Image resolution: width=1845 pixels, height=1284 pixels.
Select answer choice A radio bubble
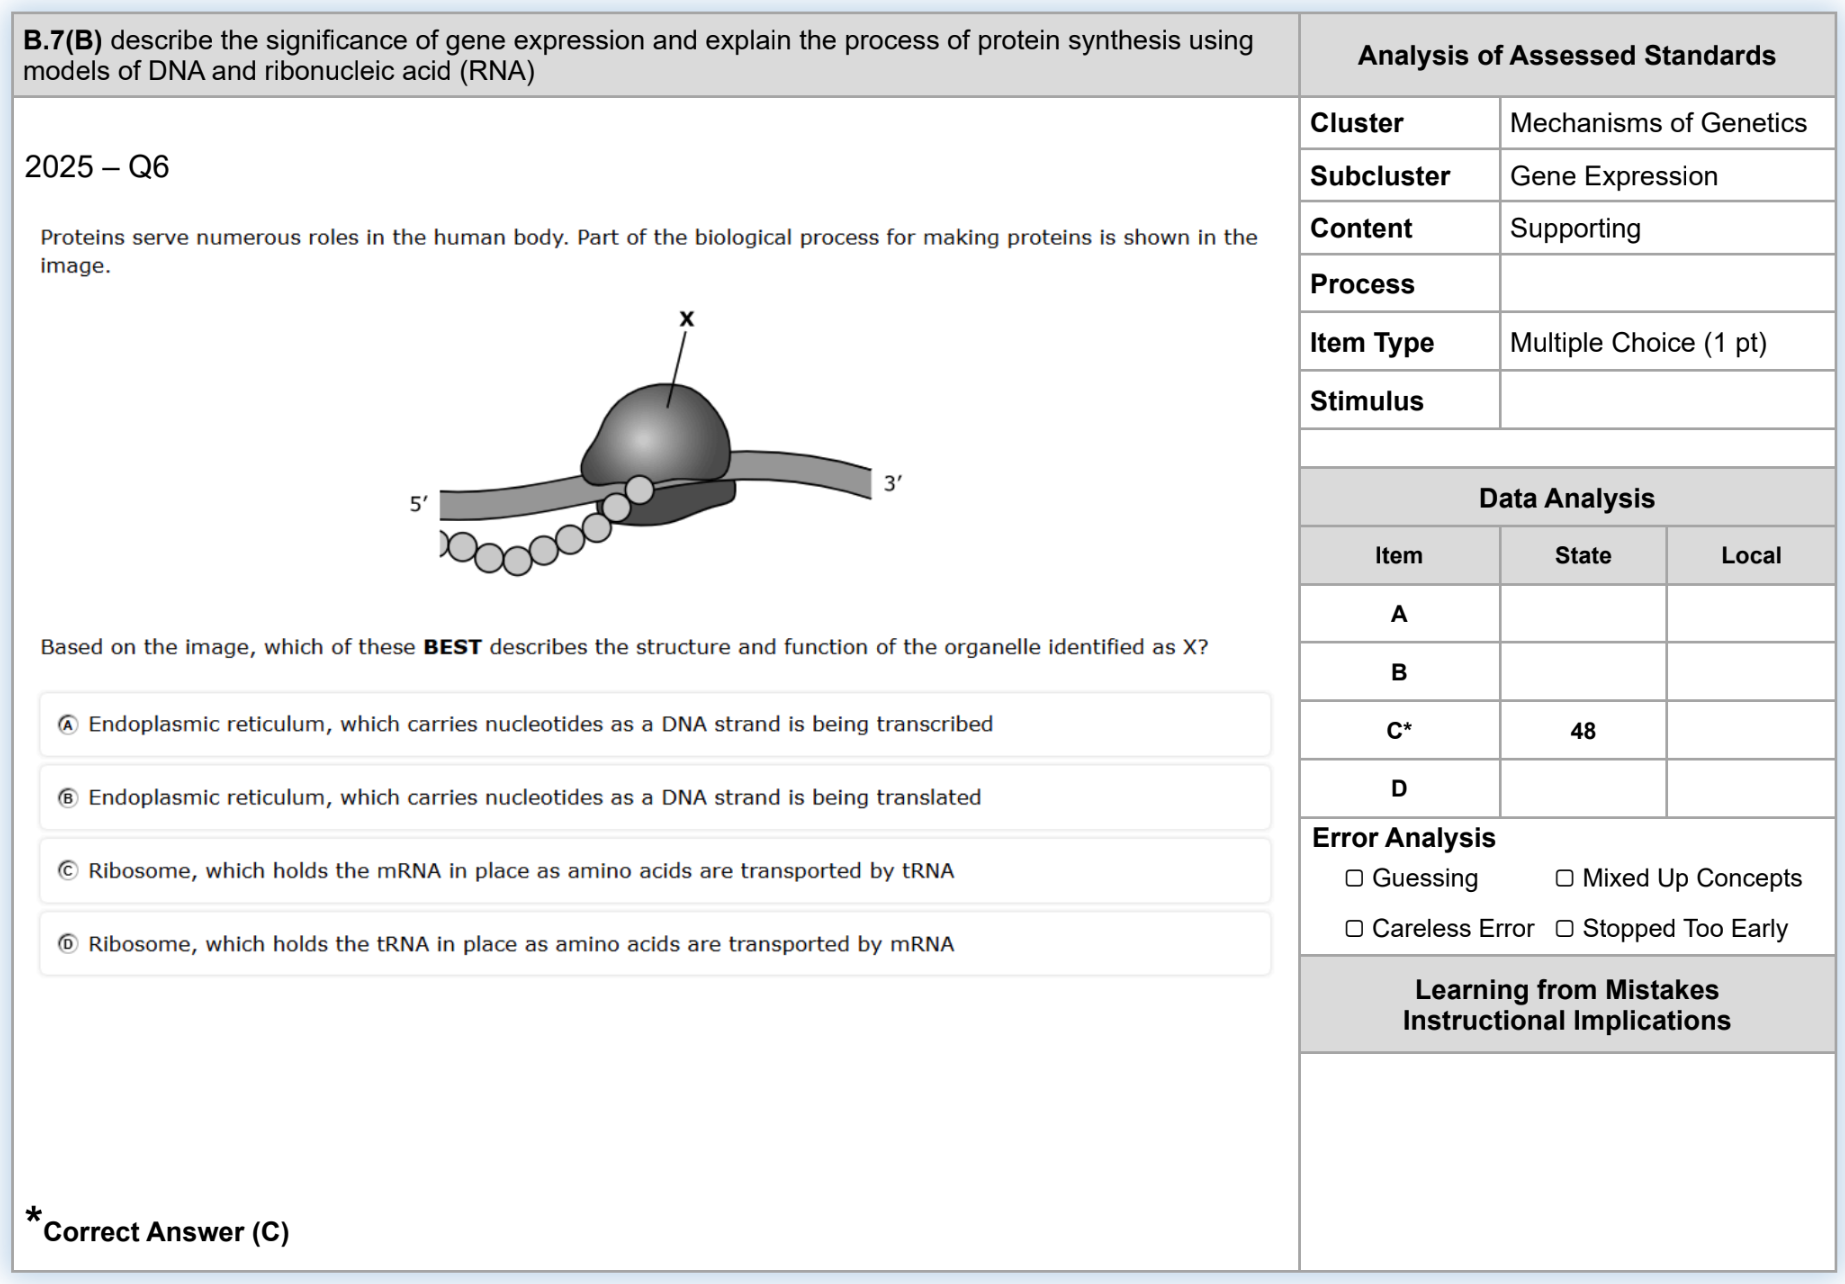67,725
